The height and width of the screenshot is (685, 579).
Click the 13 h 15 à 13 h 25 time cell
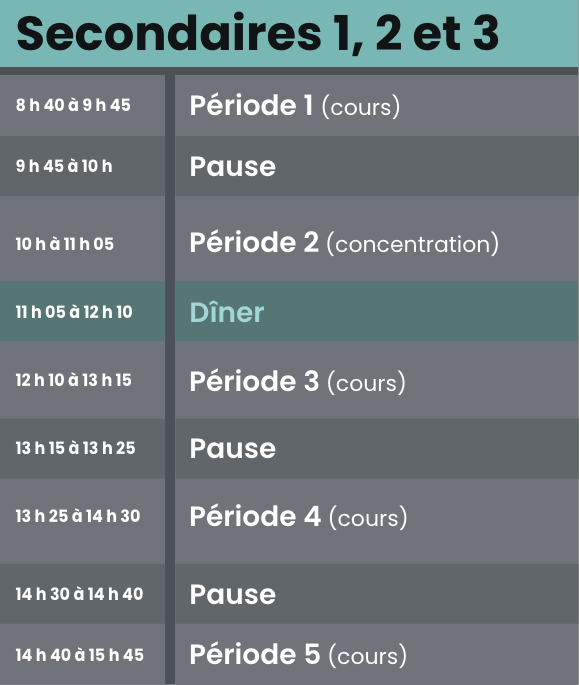click(x=82, y=449)
